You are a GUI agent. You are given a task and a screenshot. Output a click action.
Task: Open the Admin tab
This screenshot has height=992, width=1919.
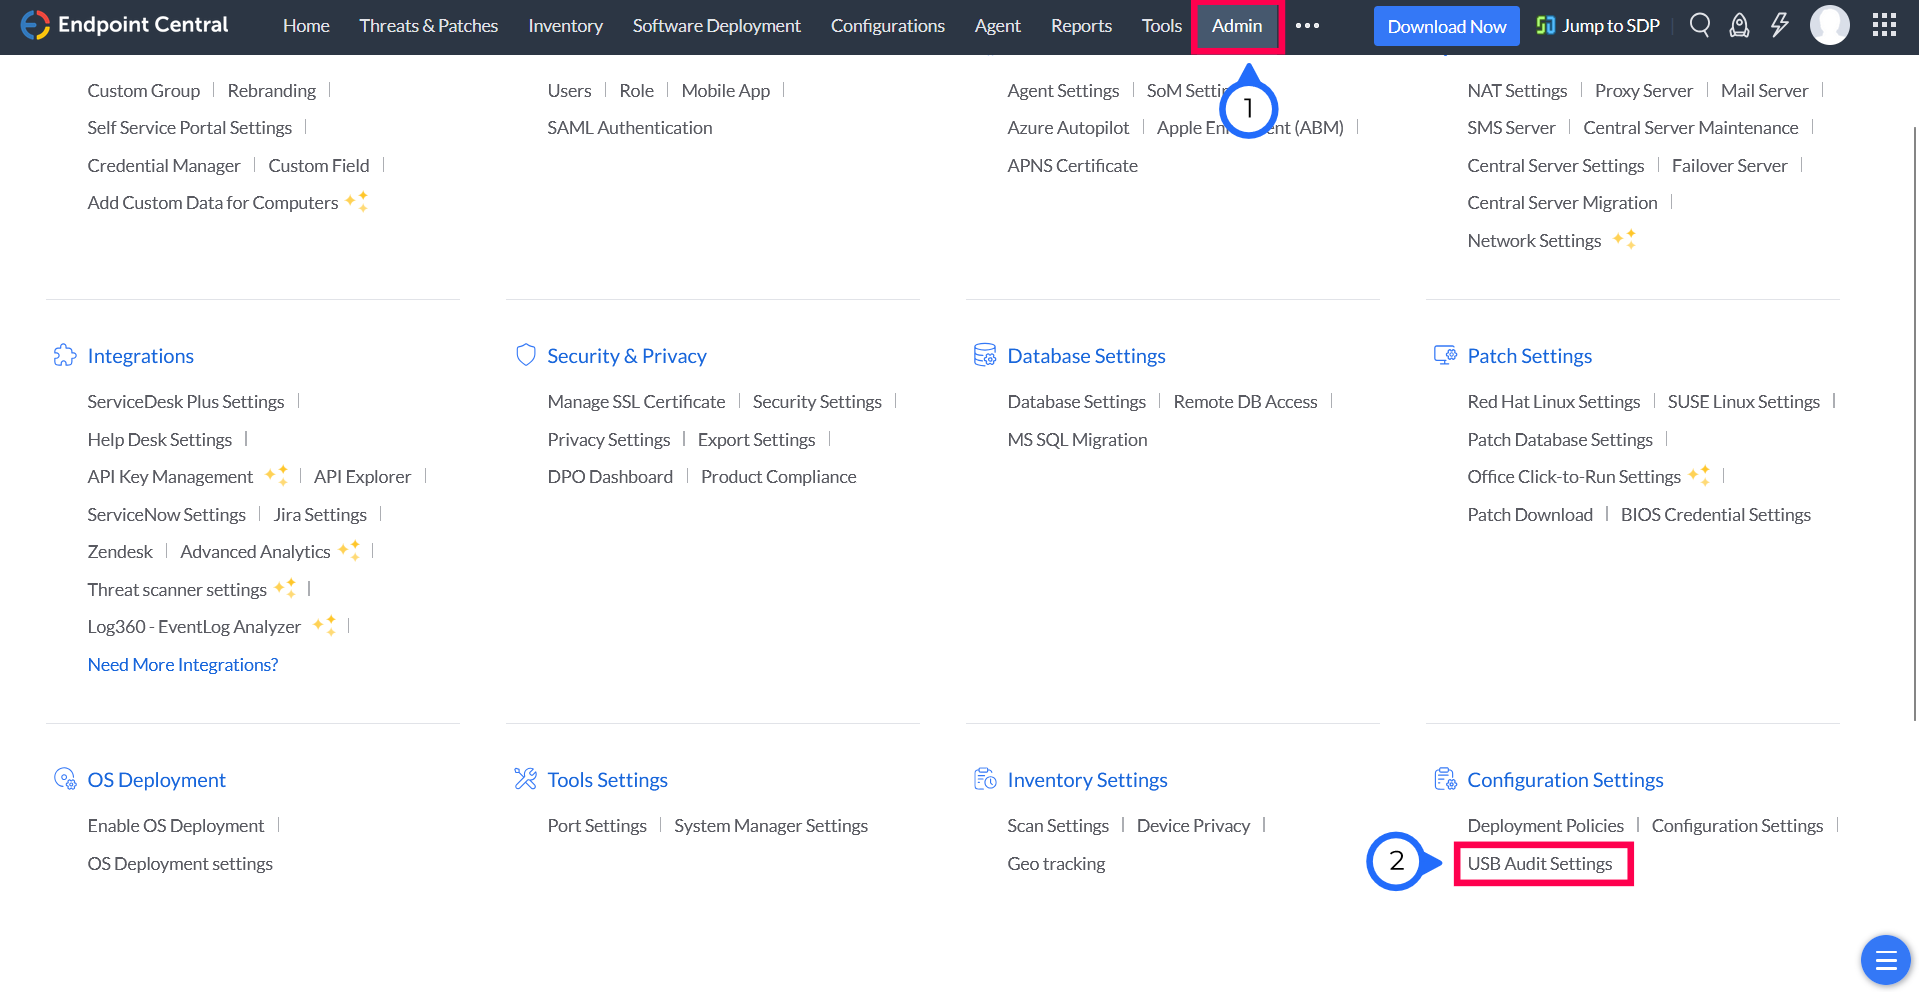(x=1237, y=26)
